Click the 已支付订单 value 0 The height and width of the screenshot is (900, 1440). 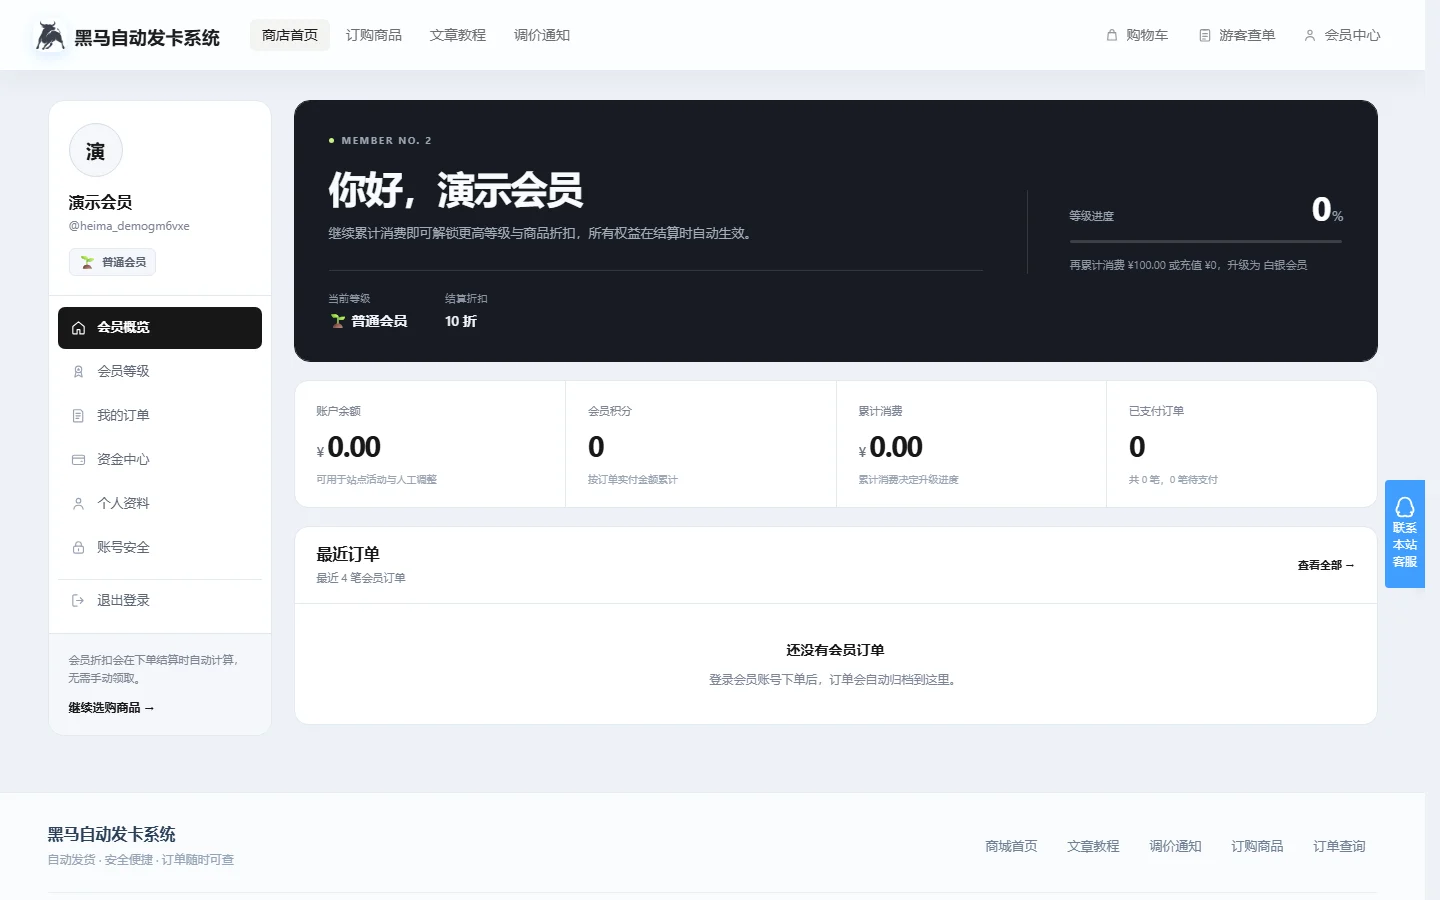click(1137, 447)
